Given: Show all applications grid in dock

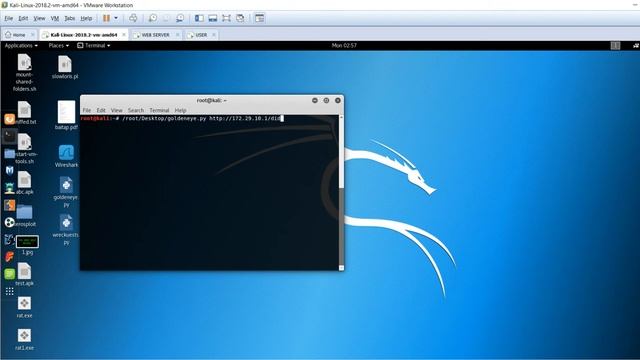Looking at the screenshot, I should (9, 291).
